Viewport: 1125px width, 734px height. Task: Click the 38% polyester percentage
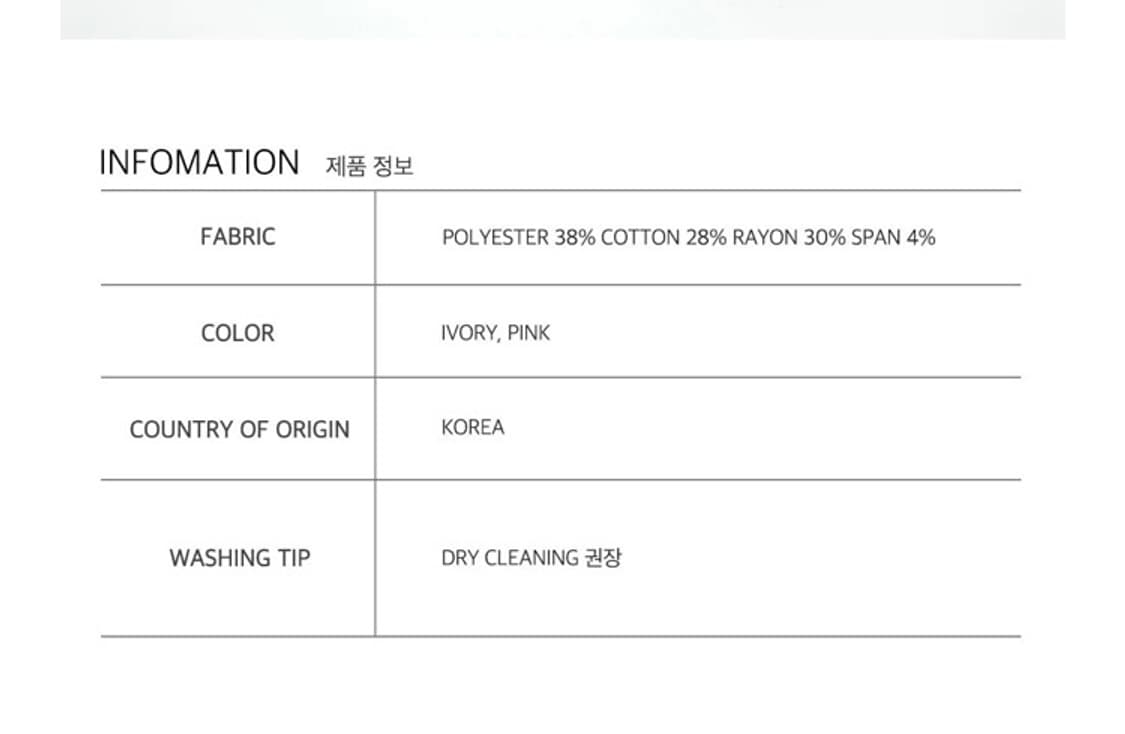tap(575, 238)
